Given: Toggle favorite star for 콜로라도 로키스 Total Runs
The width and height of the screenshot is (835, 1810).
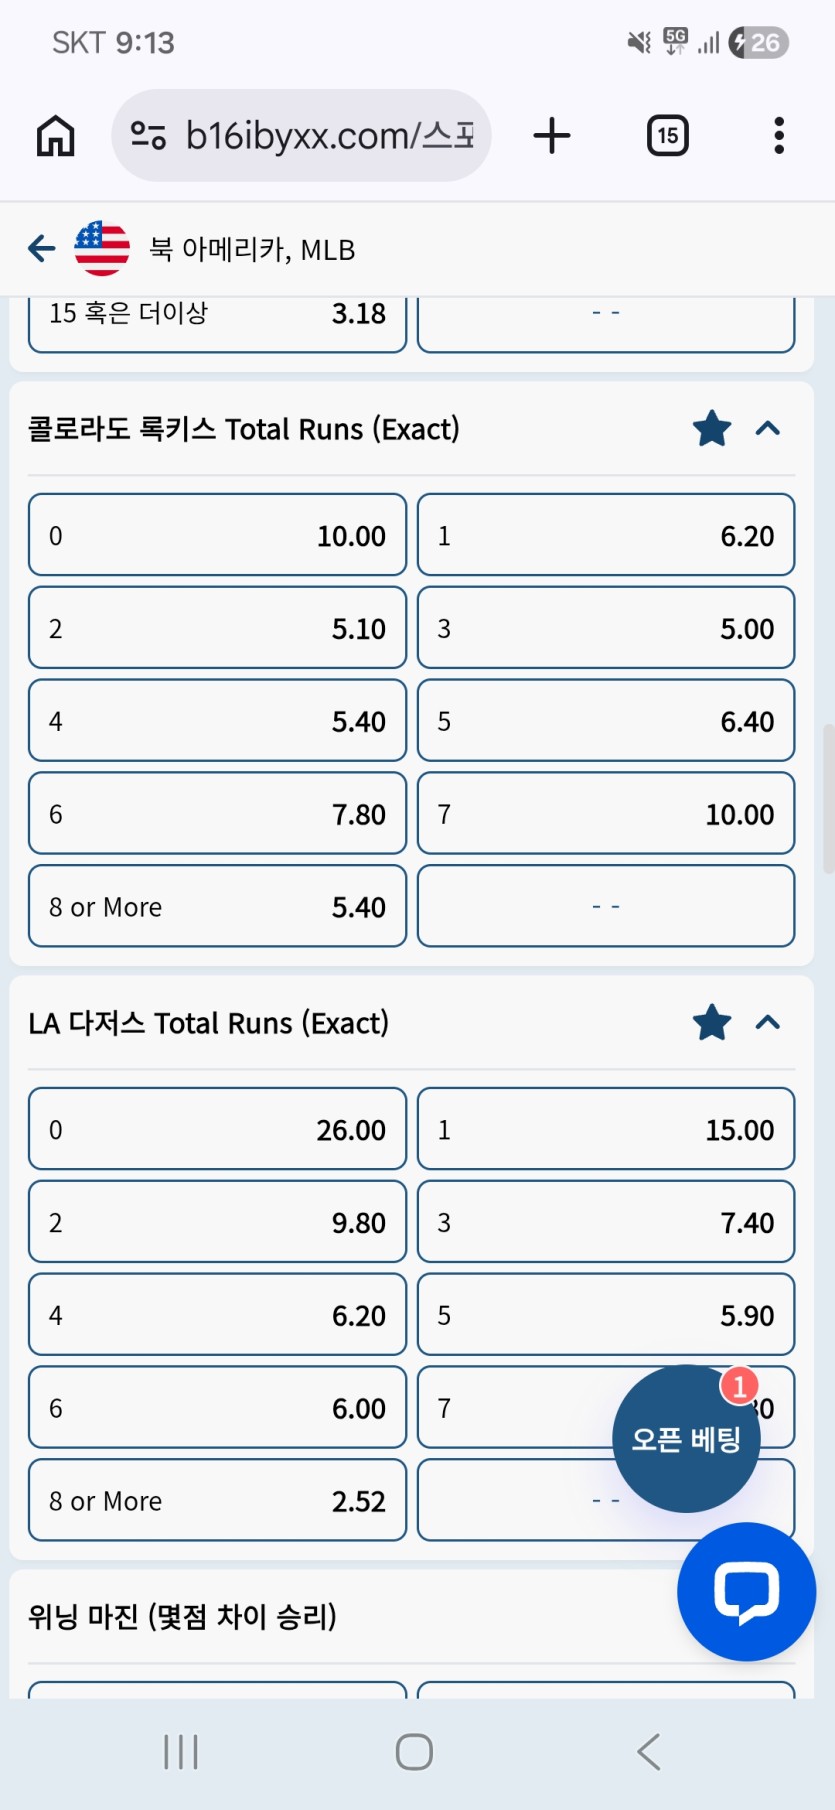Looking at the screenshot, I should pyautogui.click(x=712, y=429).
